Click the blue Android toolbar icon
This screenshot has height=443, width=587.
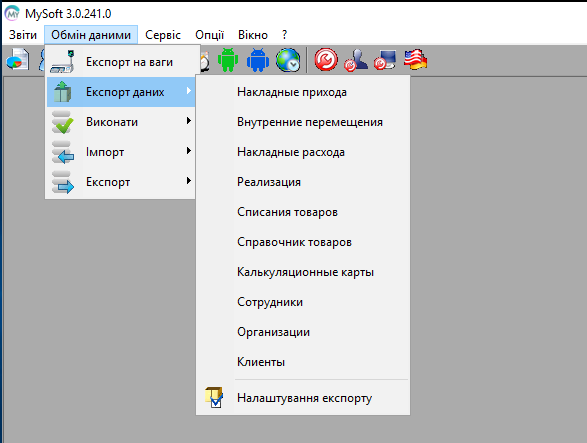pos(258,60)
